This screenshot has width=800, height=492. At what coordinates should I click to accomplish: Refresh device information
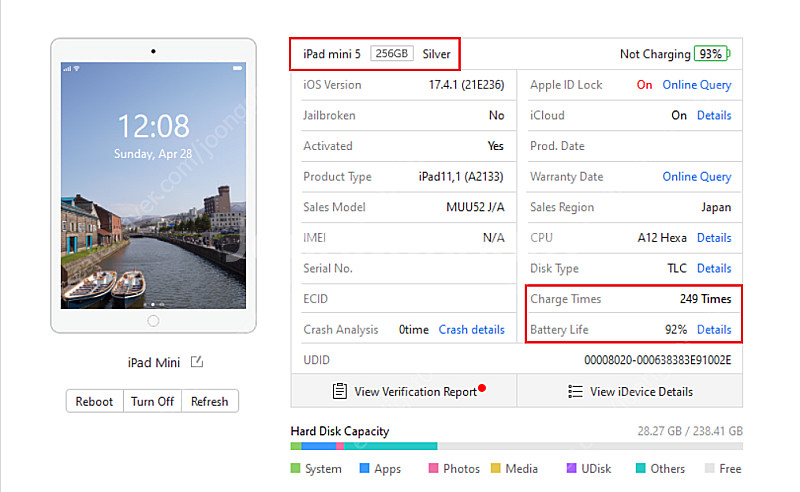coord(210,402)
